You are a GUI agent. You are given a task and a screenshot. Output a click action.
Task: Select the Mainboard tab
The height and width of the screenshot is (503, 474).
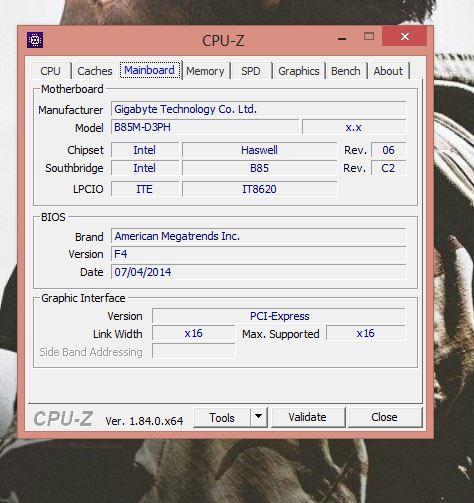(x=150, y=70)
